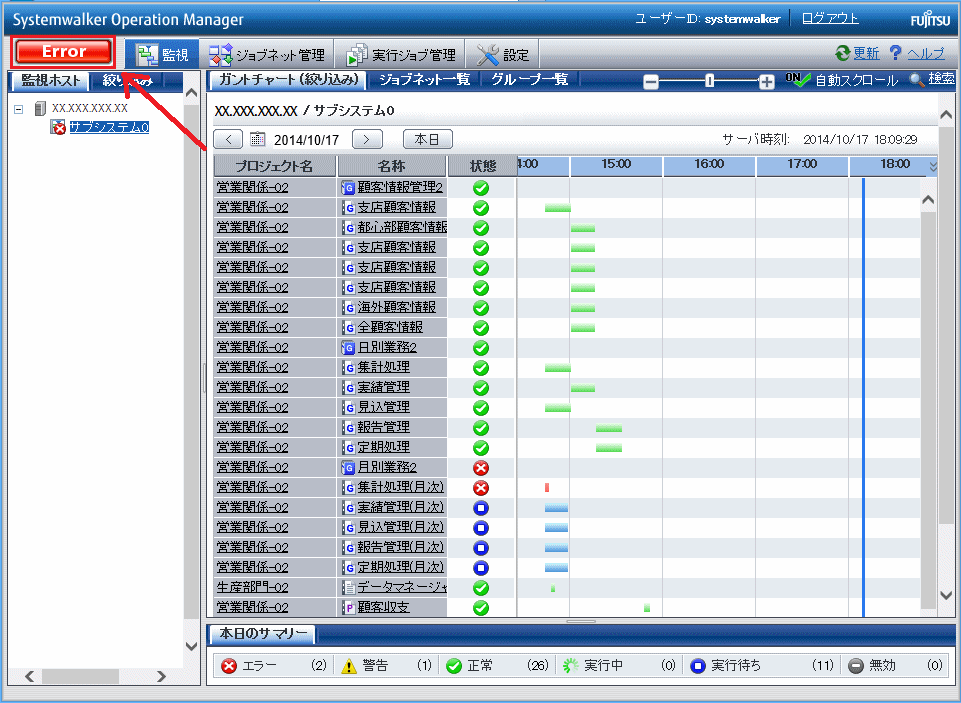Viewport: 961px width, 703px height.
Task: Click the 更新 refresh link
Action: pyautogui.click(x=866, y=53)
